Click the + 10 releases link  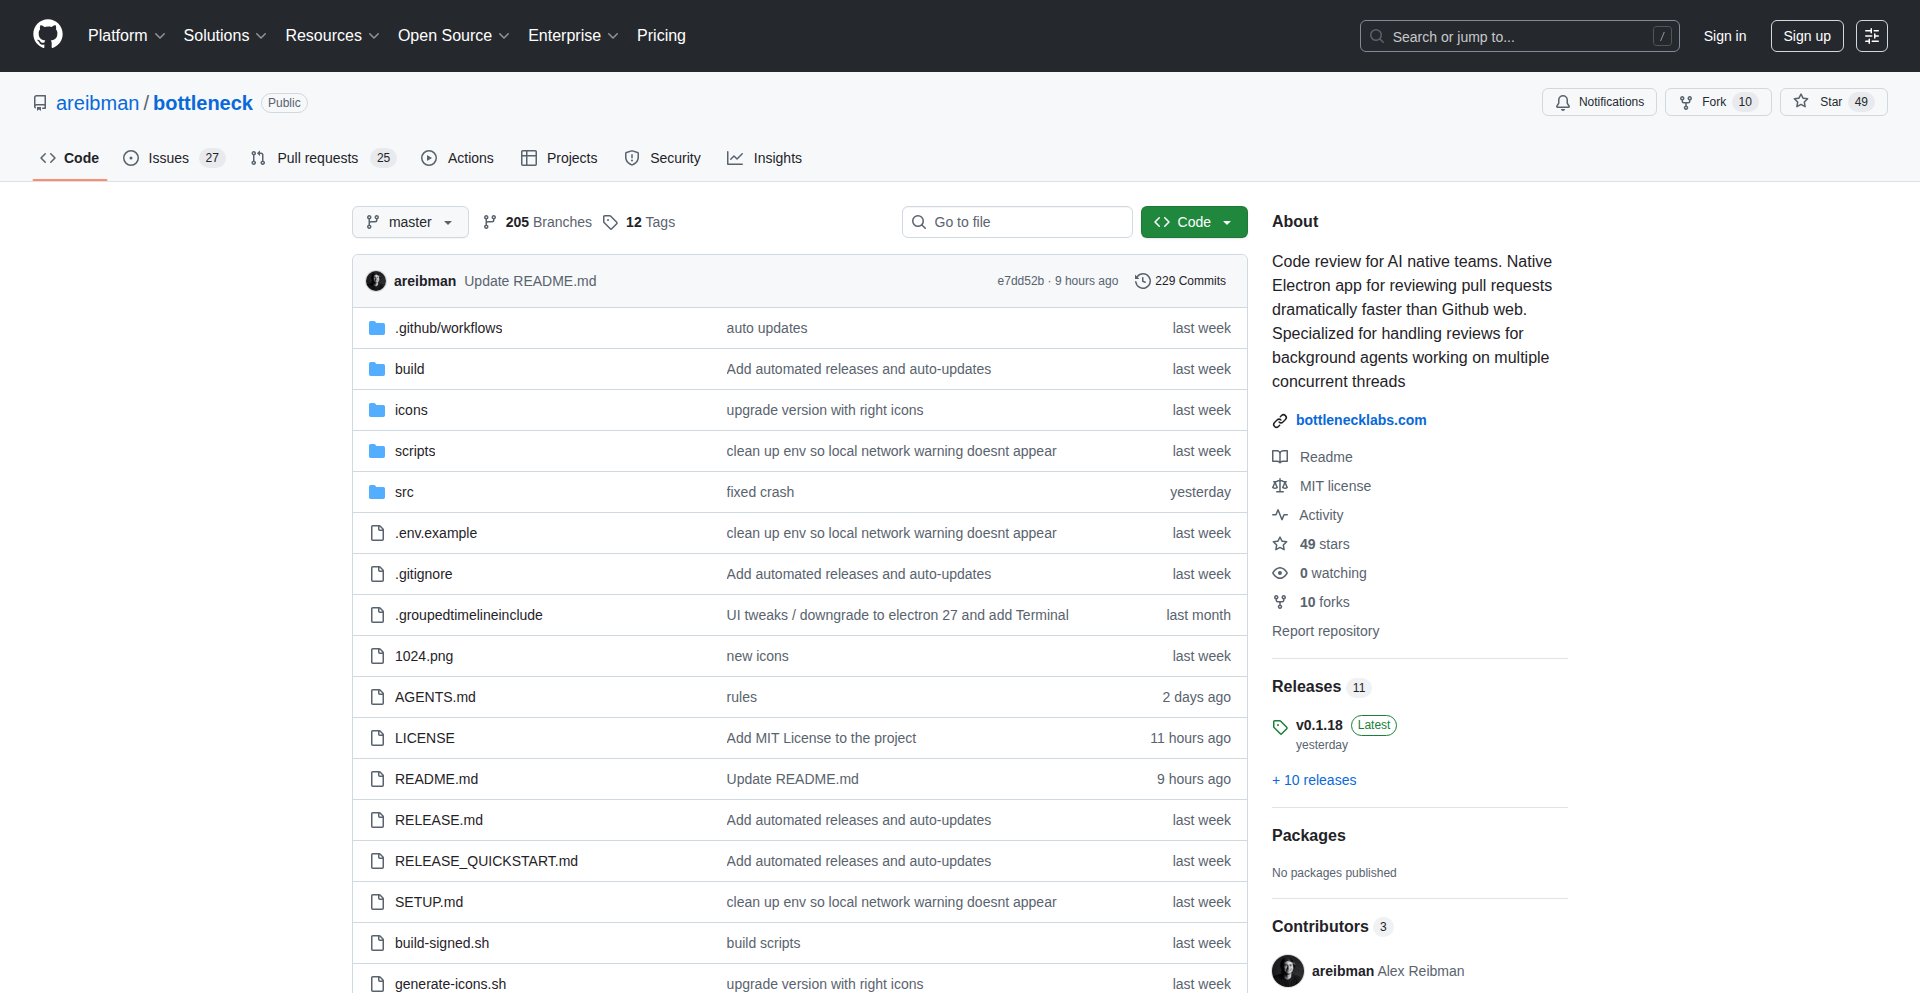(1314, 780)
